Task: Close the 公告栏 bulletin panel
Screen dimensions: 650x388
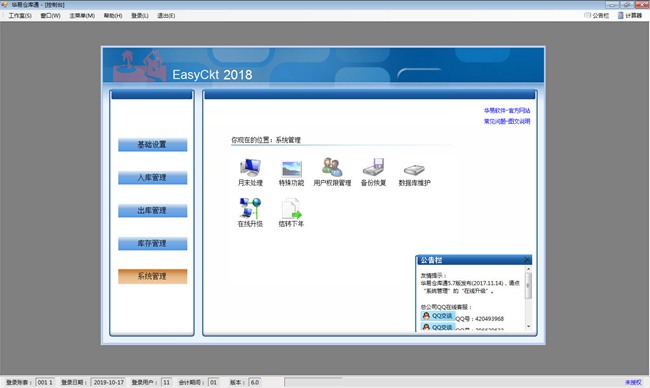Action: [x=526, y=259]
